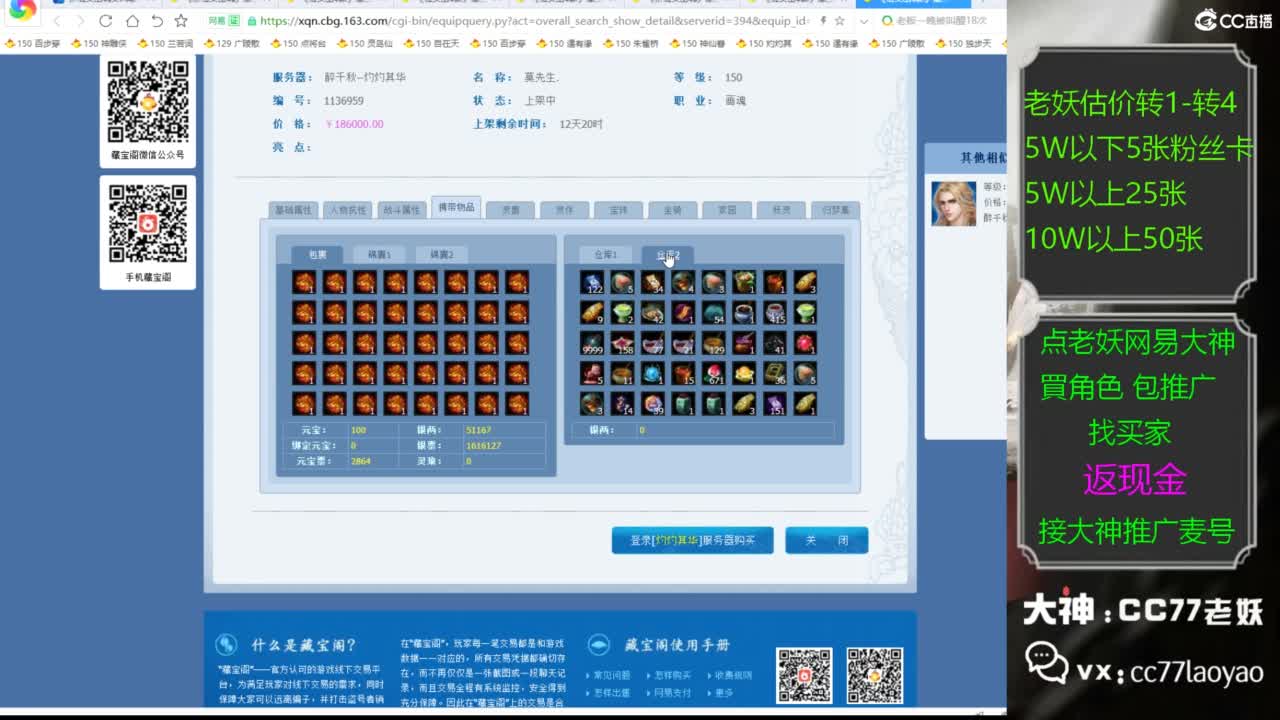Open the 锦囊2 tab

(x=442, y=255)
